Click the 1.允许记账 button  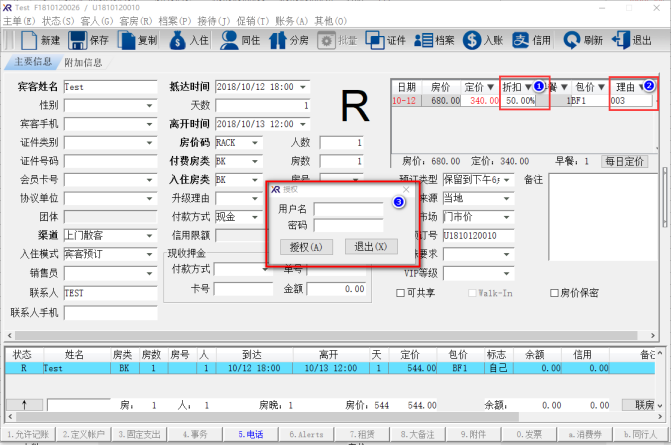click(x=27, y=434)
